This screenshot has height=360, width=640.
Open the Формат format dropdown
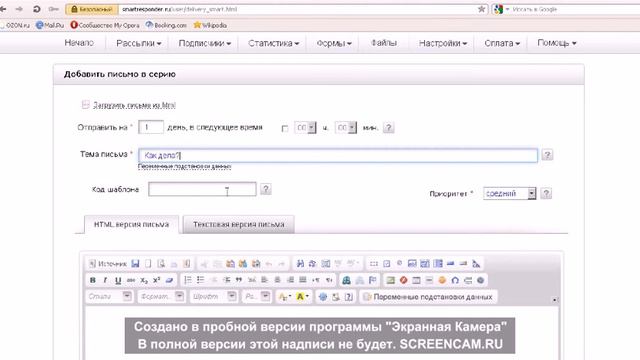[162, 297]
